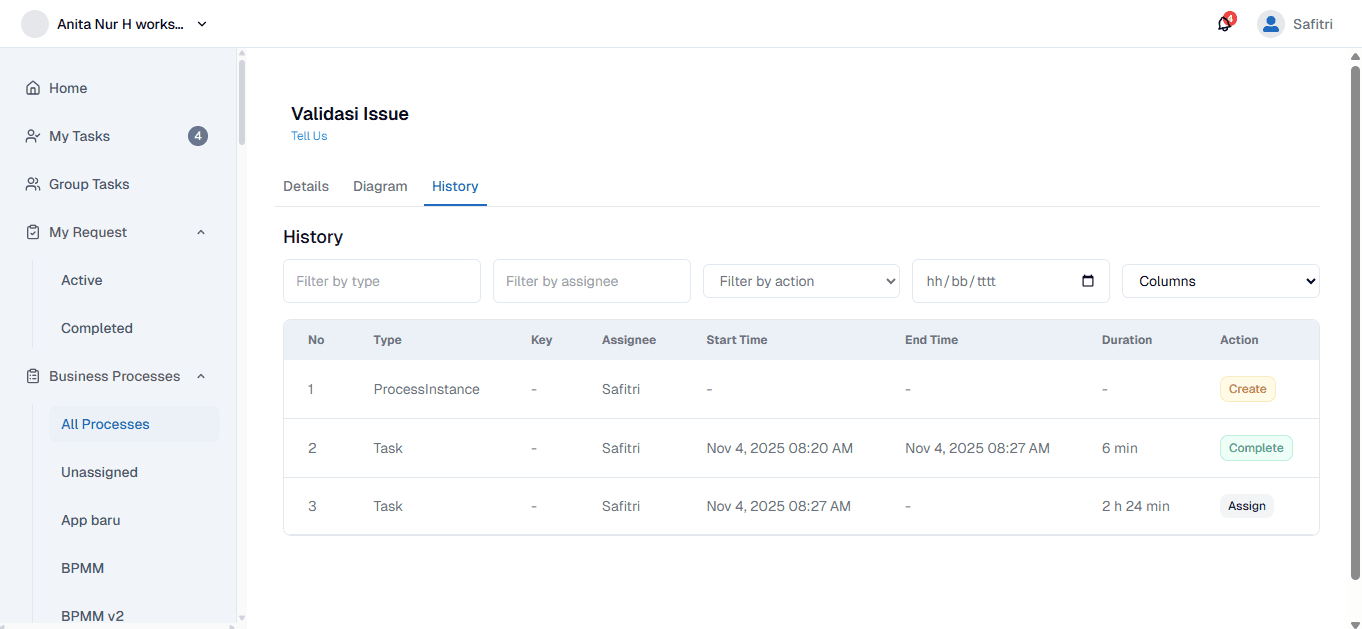Image resolution: width=1362 pixels, height=629 pixels.
Task: Click the Tell Us link
Action: (309, 136)
